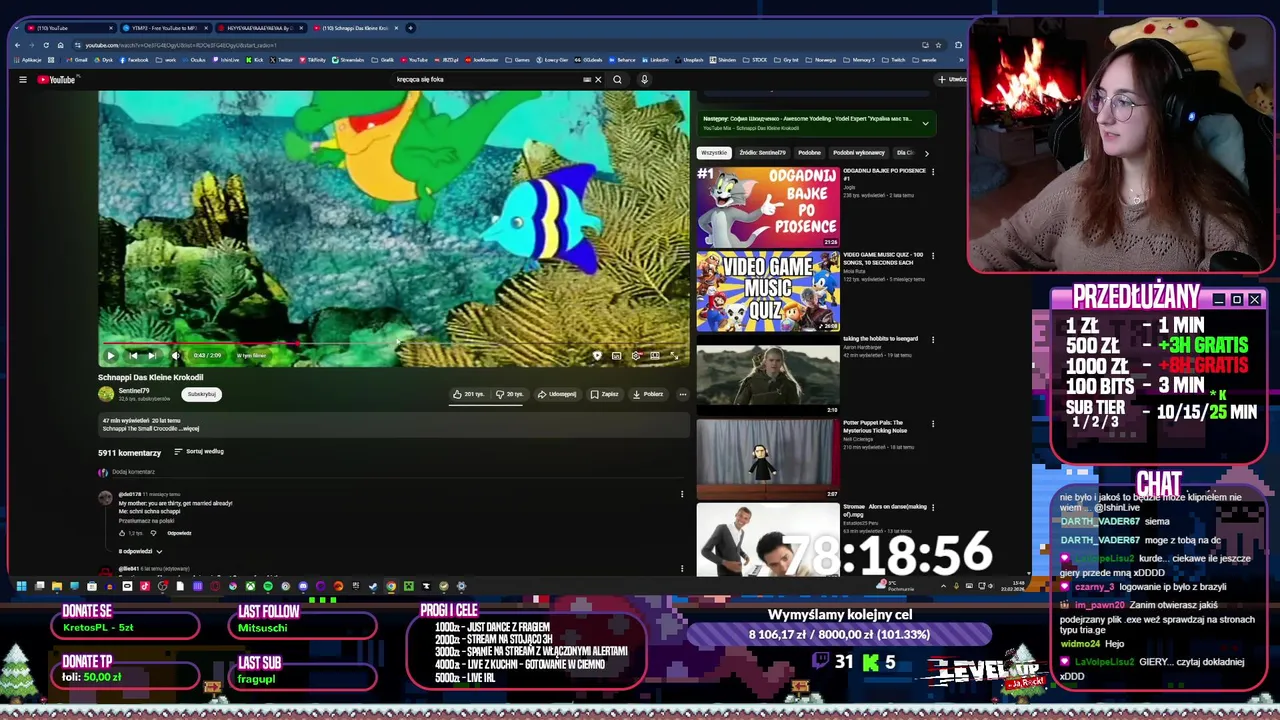The width and height of the screenshot is (1280, 720).
Task: Play the Schnappi video
Action: [x=111, y=355]
